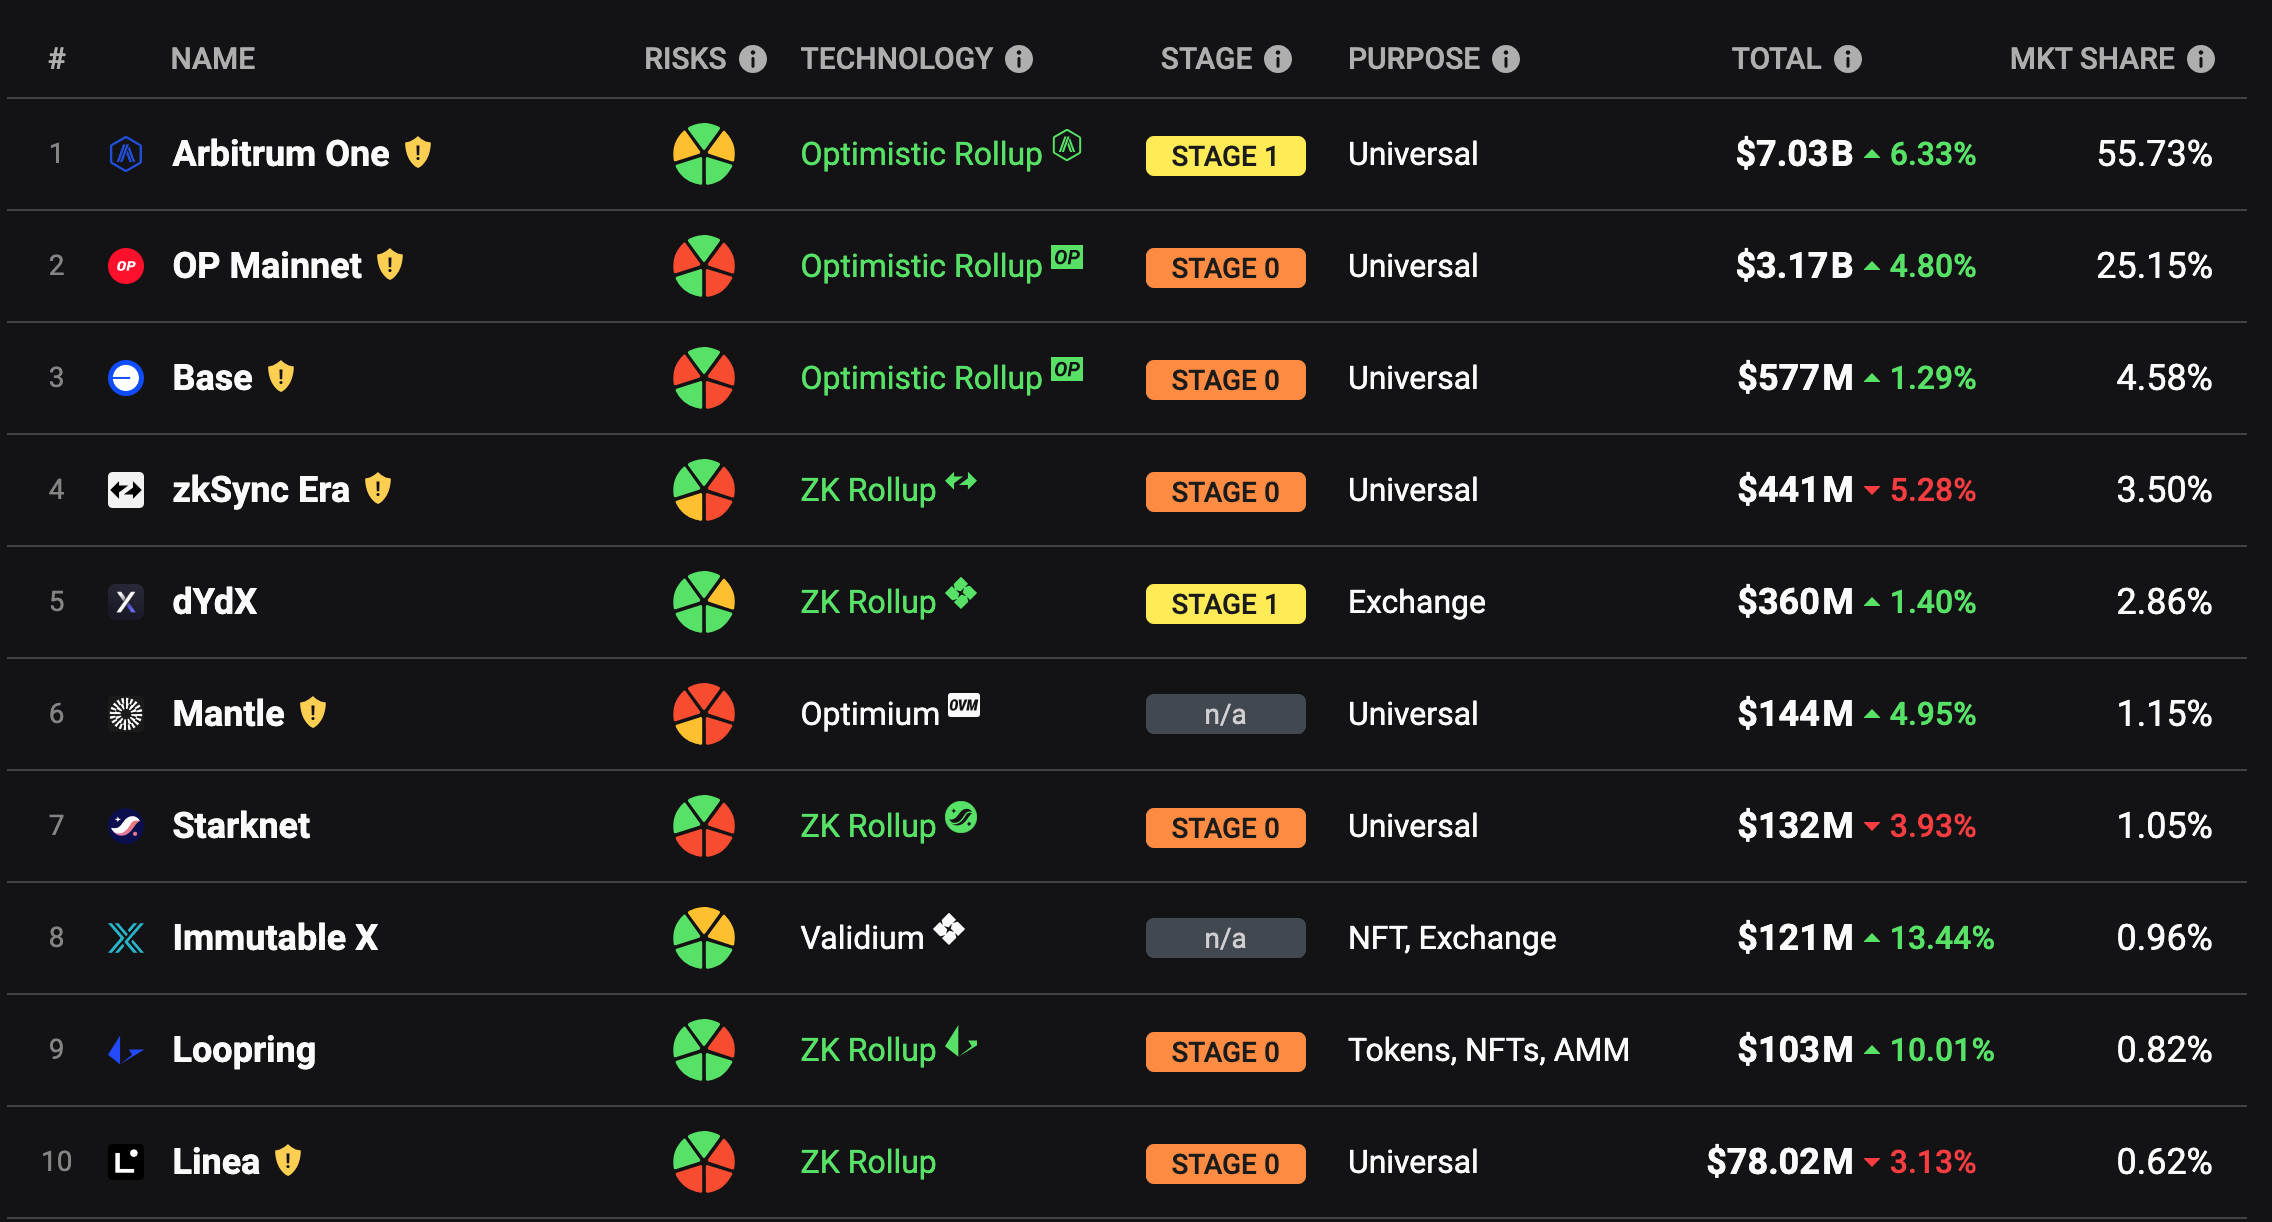The image size is (2272, 1222).
Task: Open the Immutable X project entry
Action: click(275, 938)
